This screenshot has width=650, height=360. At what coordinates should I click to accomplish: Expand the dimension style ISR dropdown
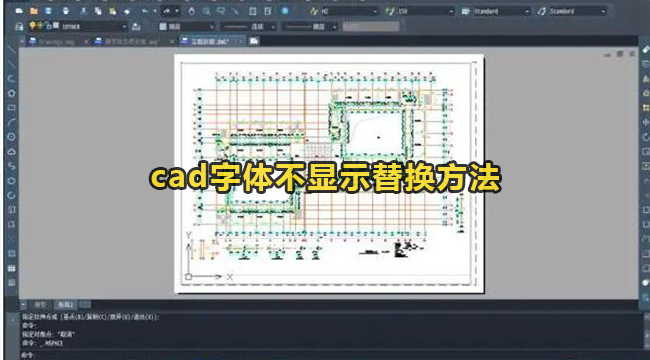(x=451, y=12)
